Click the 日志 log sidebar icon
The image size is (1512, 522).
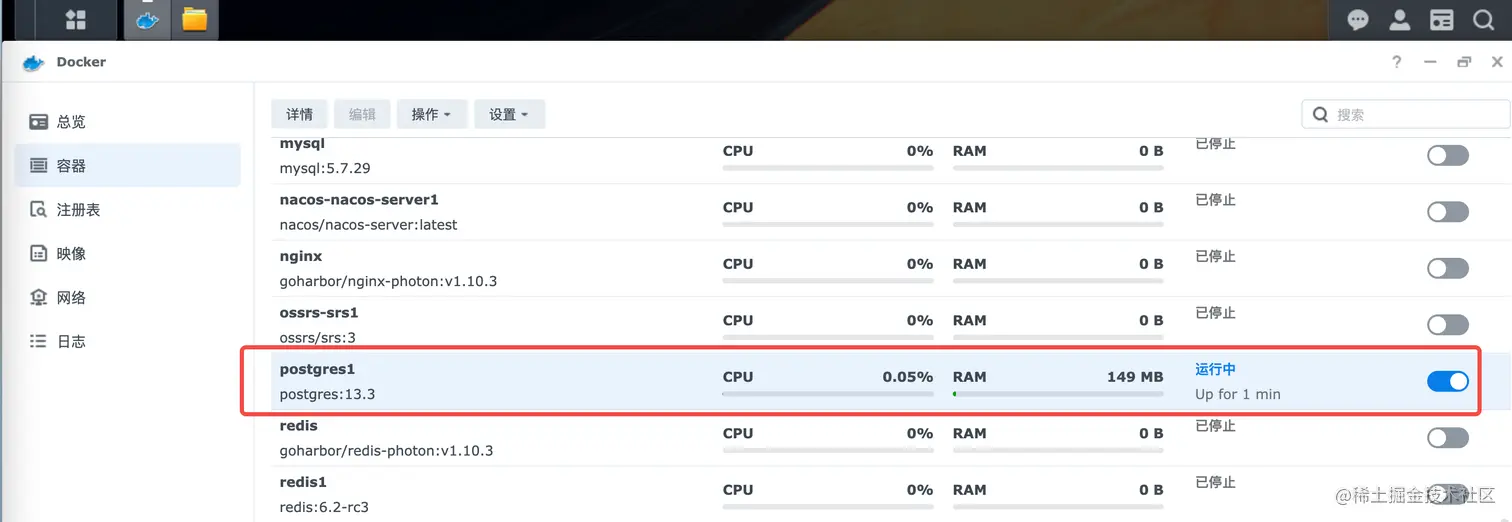39,341
